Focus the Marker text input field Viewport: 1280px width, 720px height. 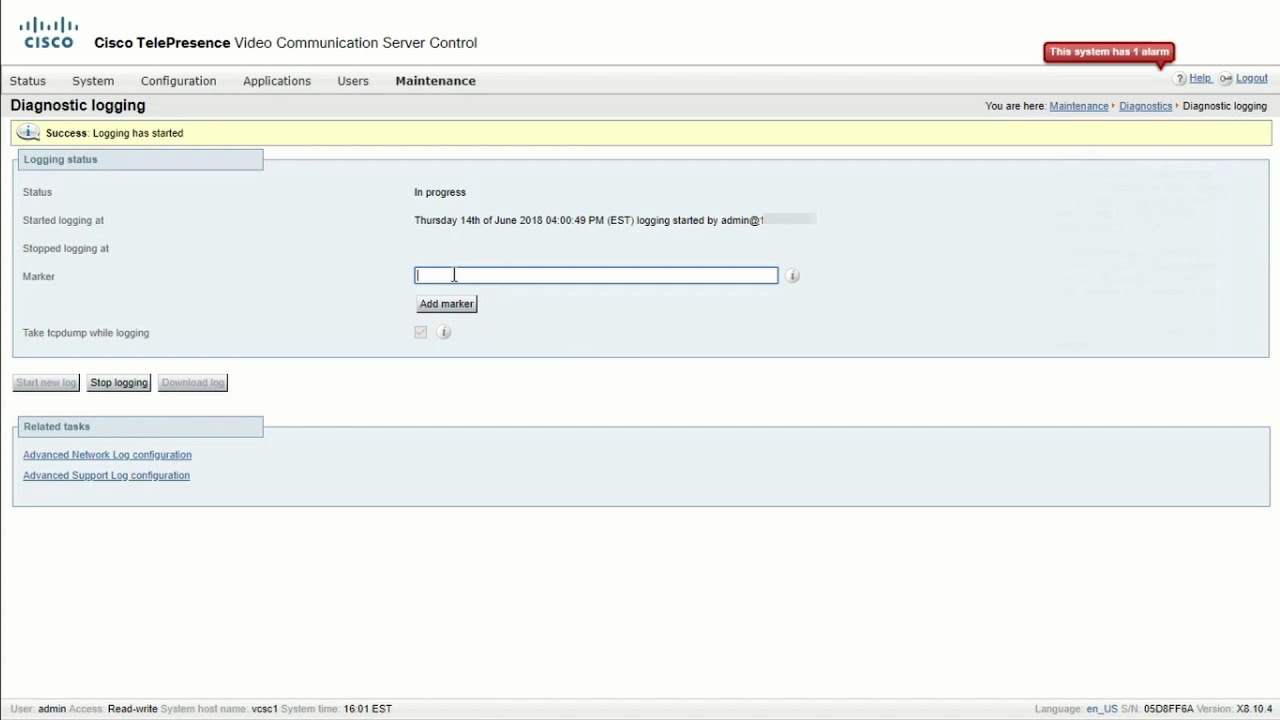click(596, 276)
